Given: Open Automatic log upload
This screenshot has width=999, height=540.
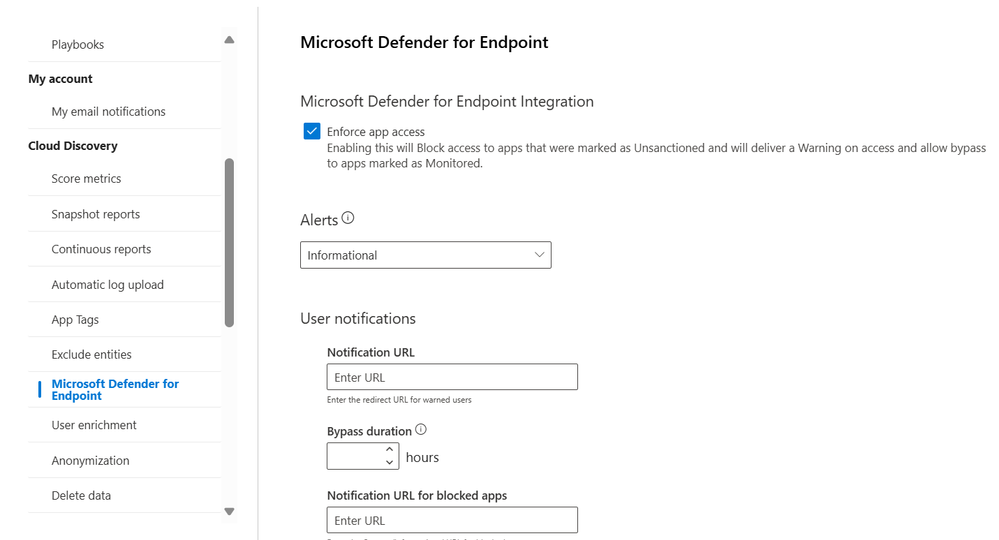Looking at the screenshot, I should [x=108, y=285].
